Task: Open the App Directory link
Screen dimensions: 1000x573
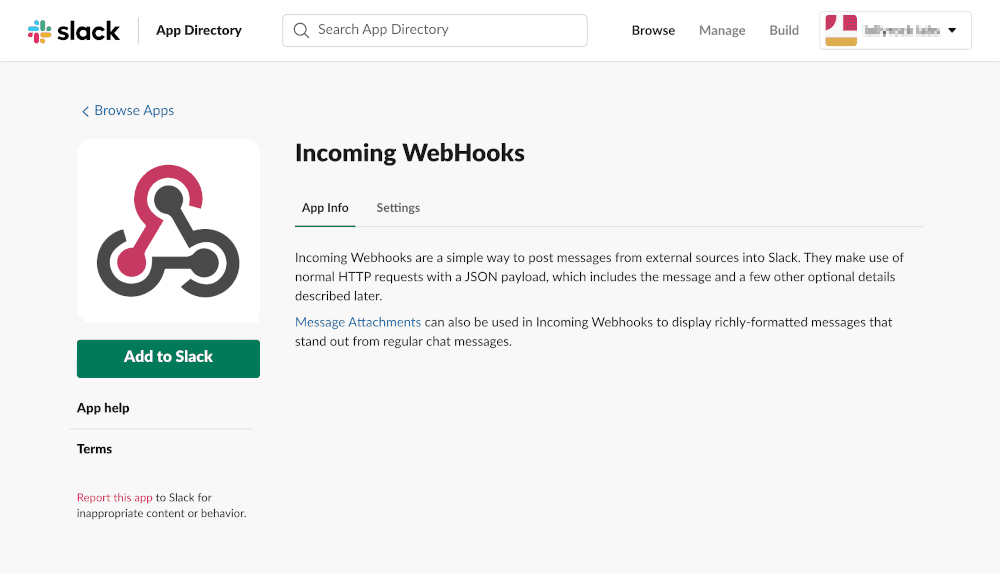Action: [199, 30]
